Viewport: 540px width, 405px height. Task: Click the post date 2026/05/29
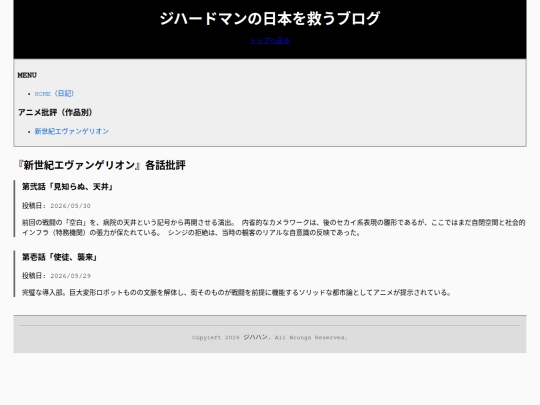click(x=71, y=276)
